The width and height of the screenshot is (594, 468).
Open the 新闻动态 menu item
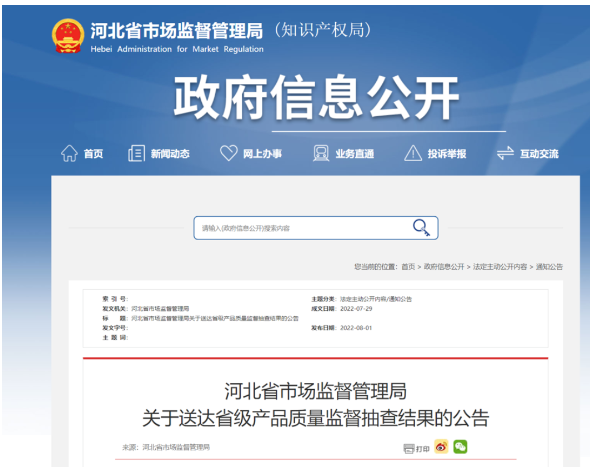170,154
